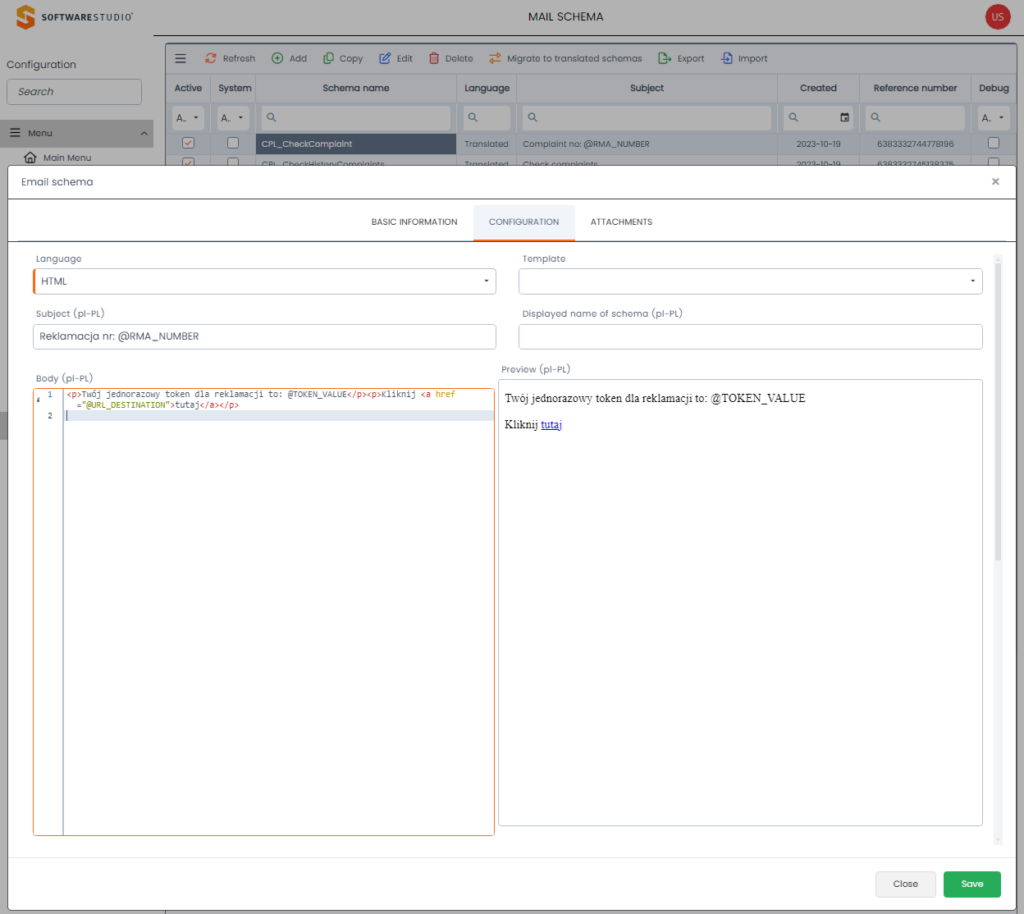Click the Delete trash icon
The height and width of the screenshot is (914, 1024).
(434, 59)
